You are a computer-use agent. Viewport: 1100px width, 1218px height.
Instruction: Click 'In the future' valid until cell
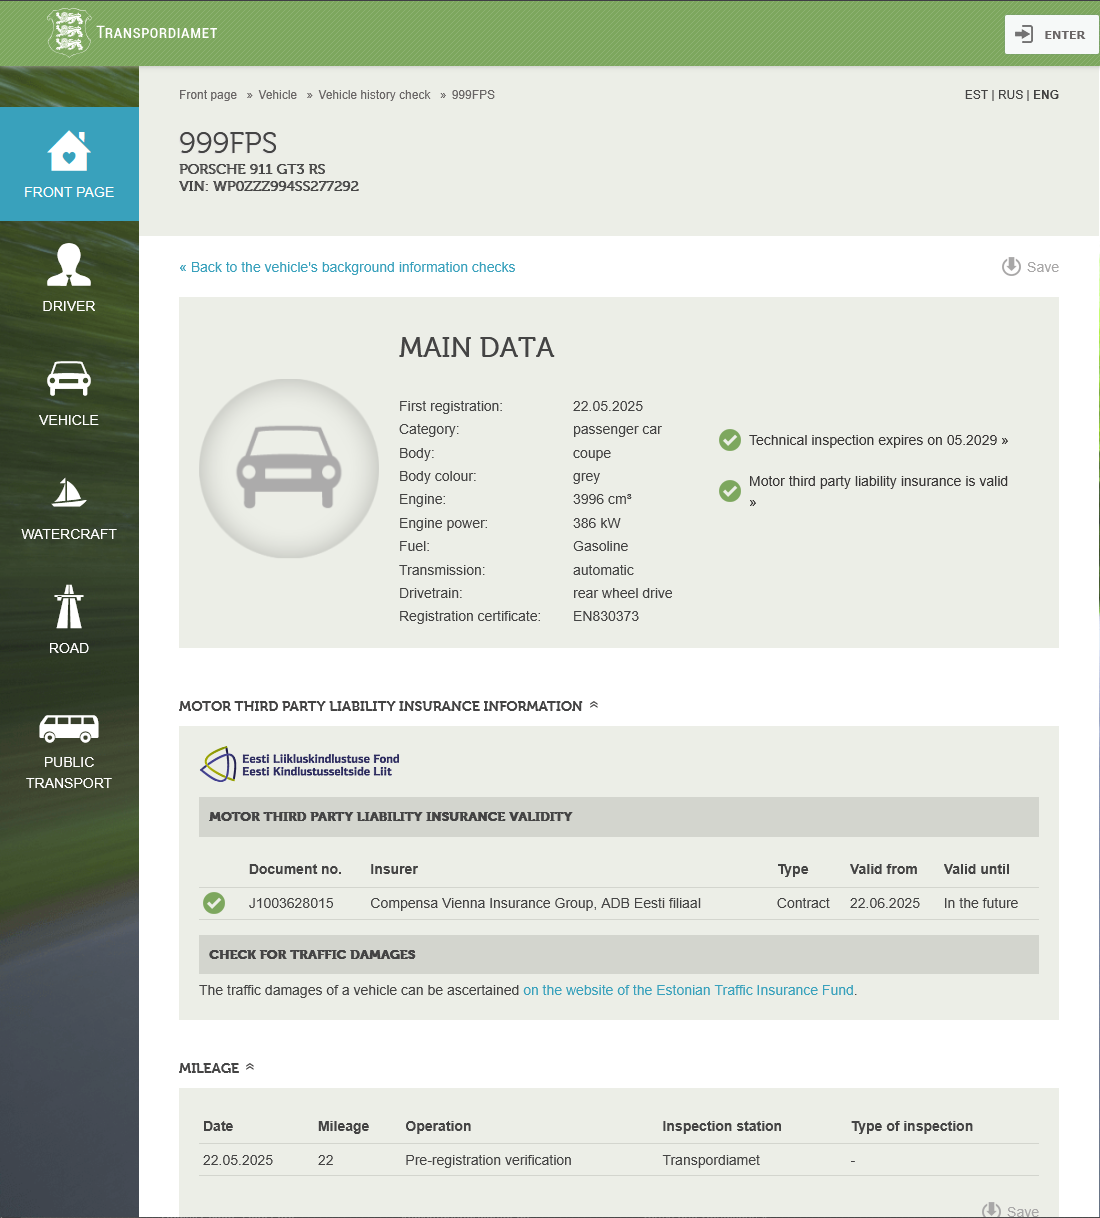[x=981, y=903]
